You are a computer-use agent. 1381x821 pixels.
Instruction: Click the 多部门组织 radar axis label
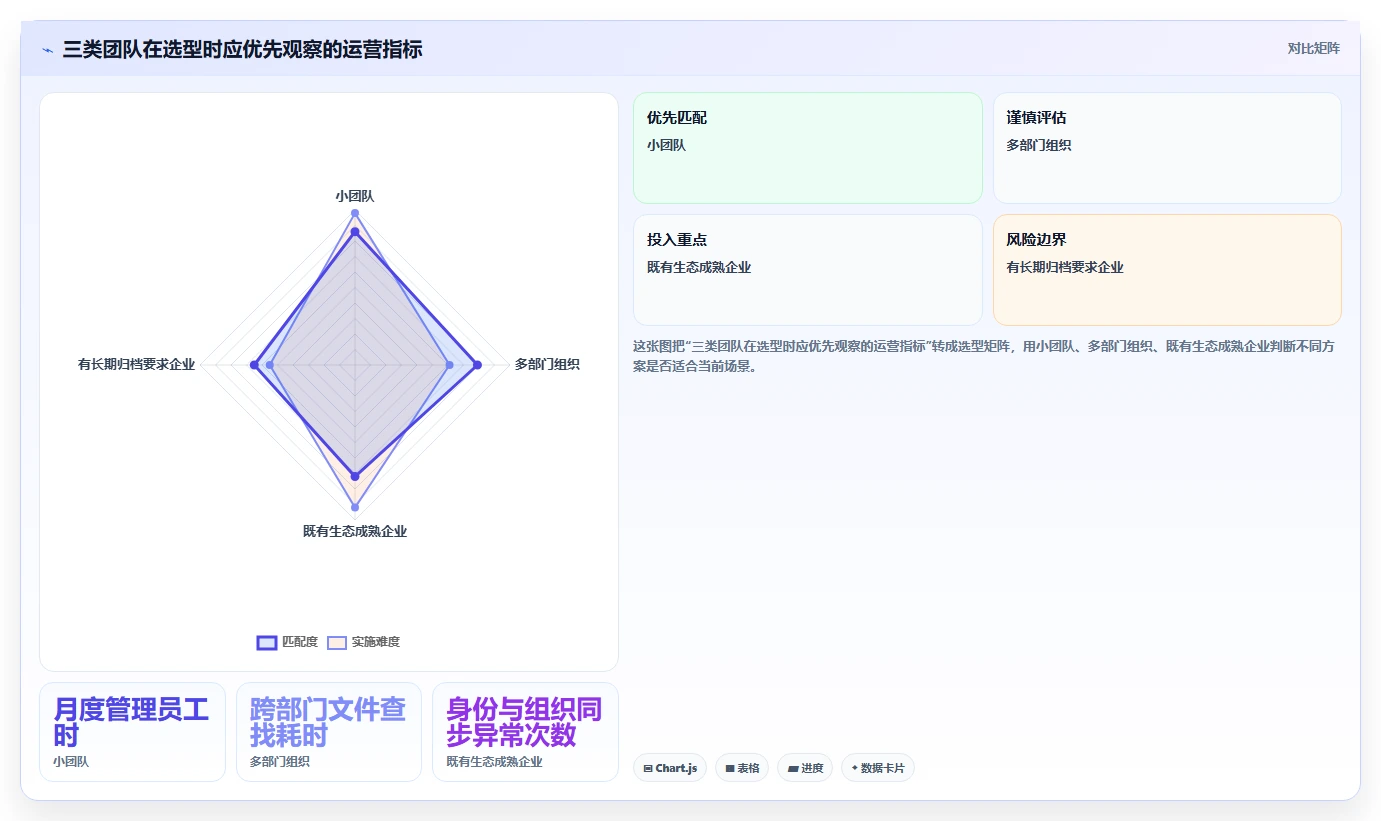[547, 364]
